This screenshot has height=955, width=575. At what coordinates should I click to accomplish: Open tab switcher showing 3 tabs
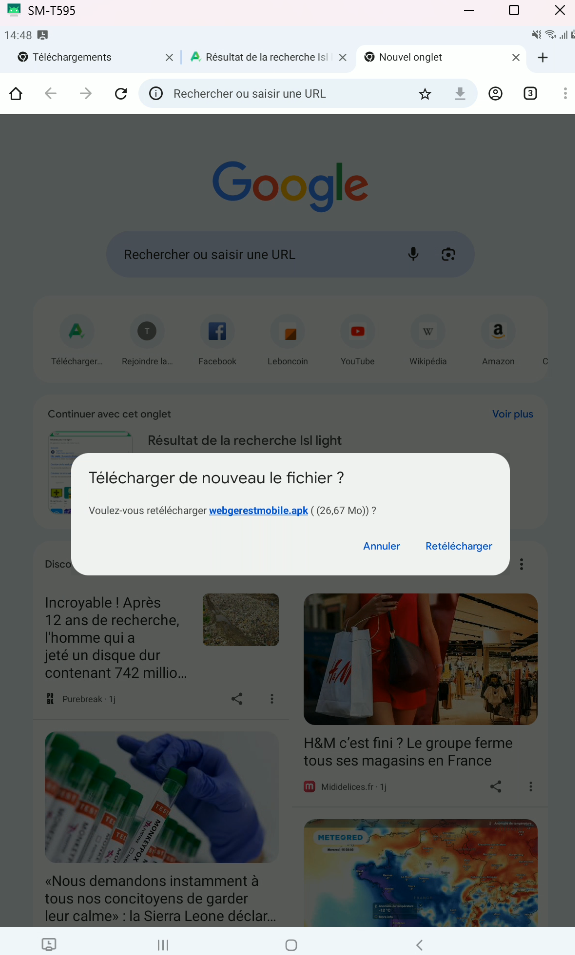[x=530, y=93]
